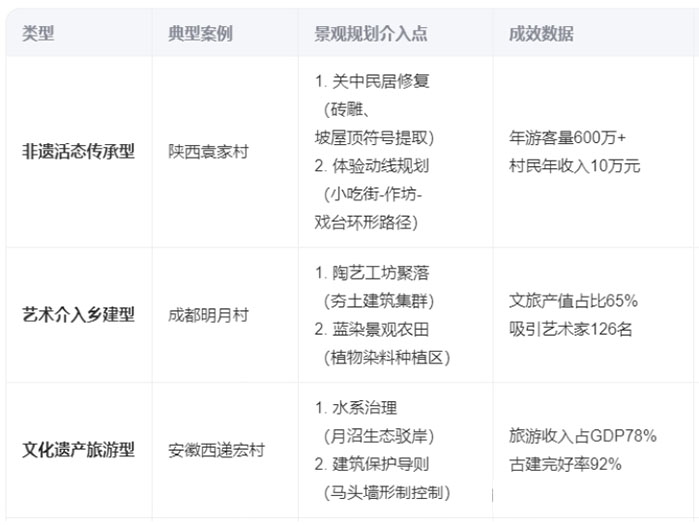Screen dimensions: 699x525
Task: Click the text 年游客量600万+
Action: 567,138
